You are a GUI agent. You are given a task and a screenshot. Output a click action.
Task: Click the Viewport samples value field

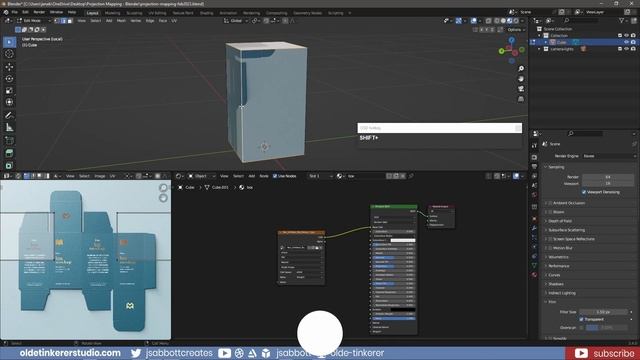(x=608, y=183)
